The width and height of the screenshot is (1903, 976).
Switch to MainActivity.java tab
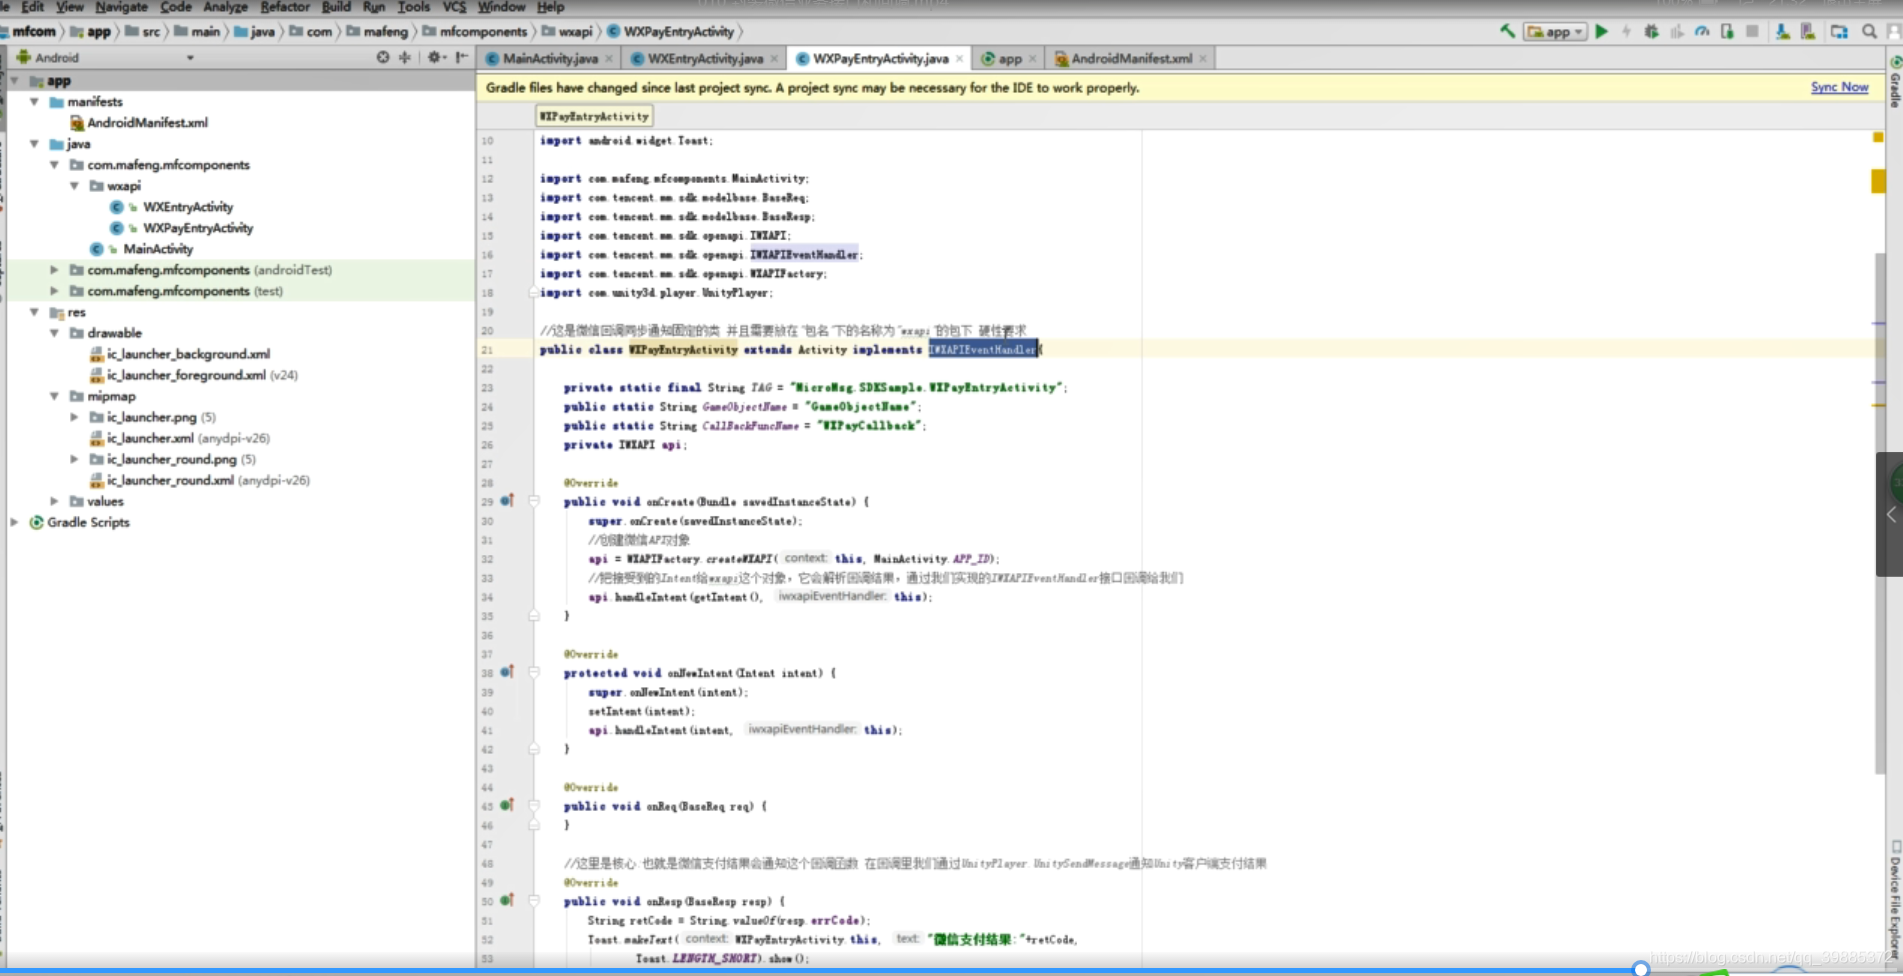coord(550,59)
